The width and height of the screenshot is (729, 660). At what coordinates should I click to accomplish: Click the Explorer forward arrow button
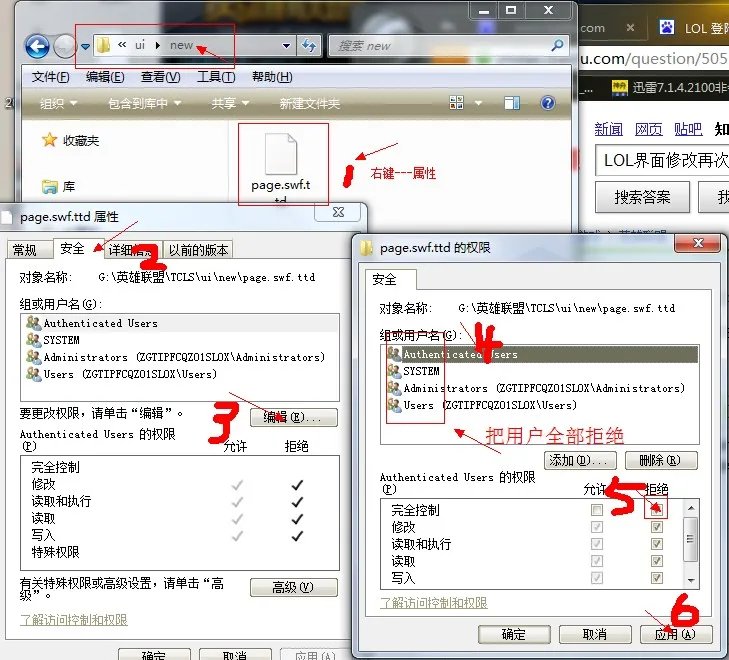[64, 46]
